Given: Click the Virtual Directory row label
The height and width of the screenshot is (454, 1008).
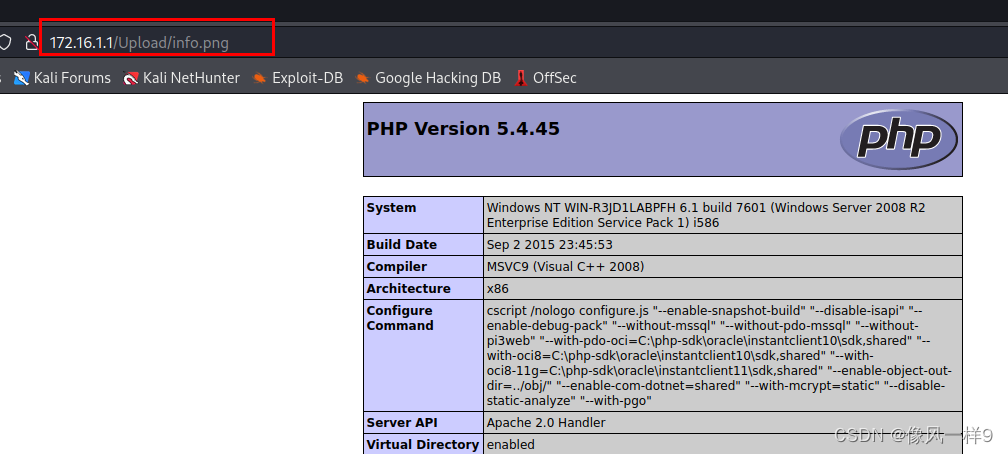Looking at the screenshot, I should click(x=422, y=444).
